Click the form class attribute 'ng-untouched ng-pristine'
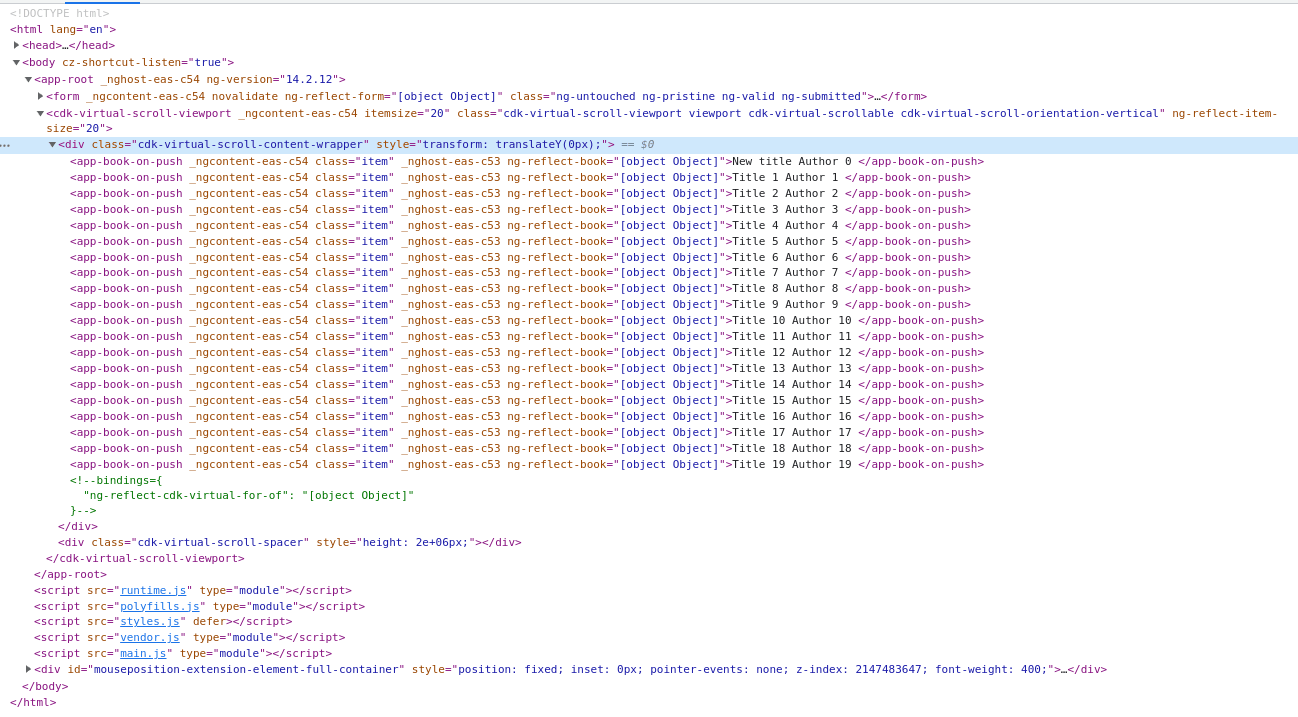Image resolution: width=1298 pixels, height=717 pixels. tap(689, 96)
